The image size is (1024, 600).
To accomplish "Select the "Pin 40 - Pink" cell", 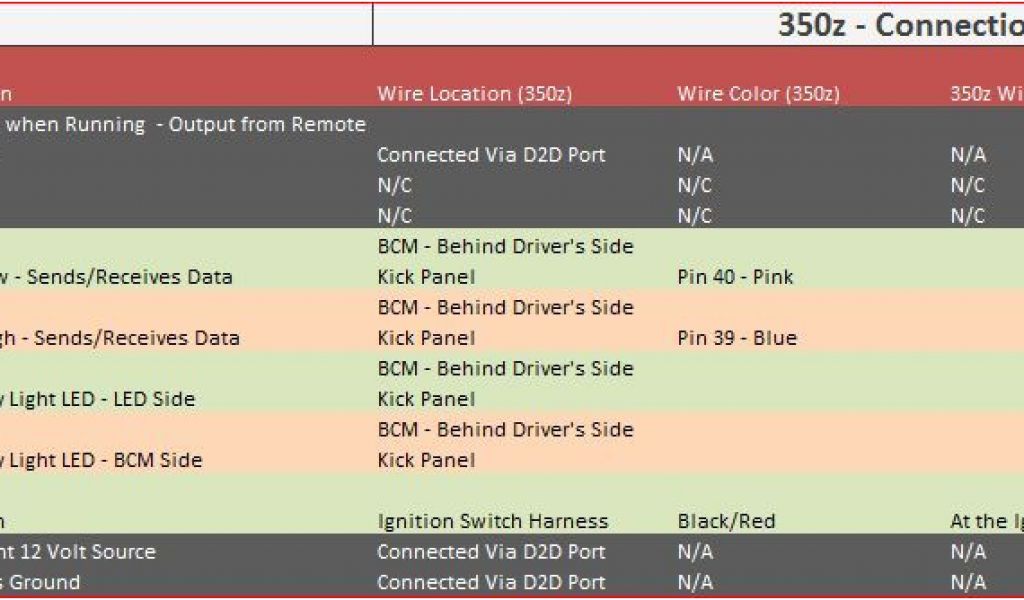I will 735,277.
